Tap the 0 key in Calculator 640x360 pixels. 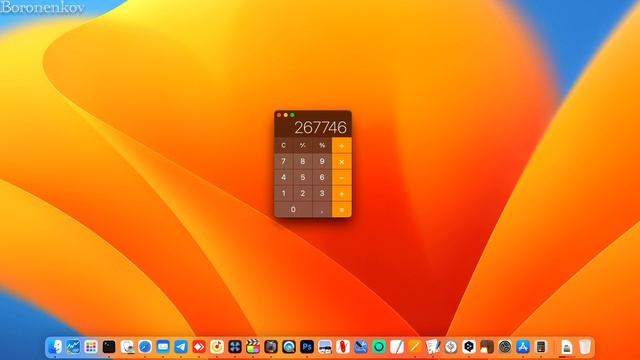(x=293, y=210)
